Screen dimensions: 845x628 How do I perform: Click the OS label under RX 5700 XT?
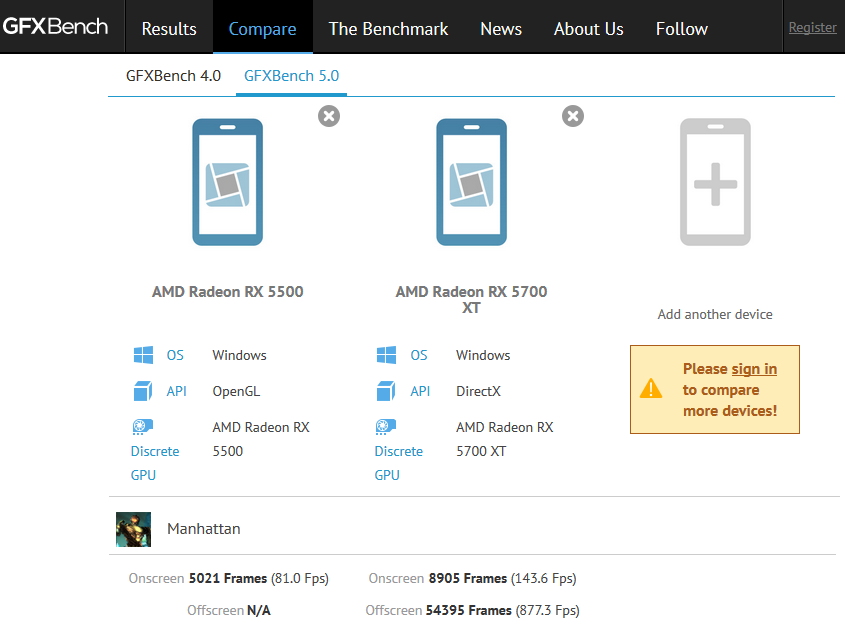[x=419, y=355]
